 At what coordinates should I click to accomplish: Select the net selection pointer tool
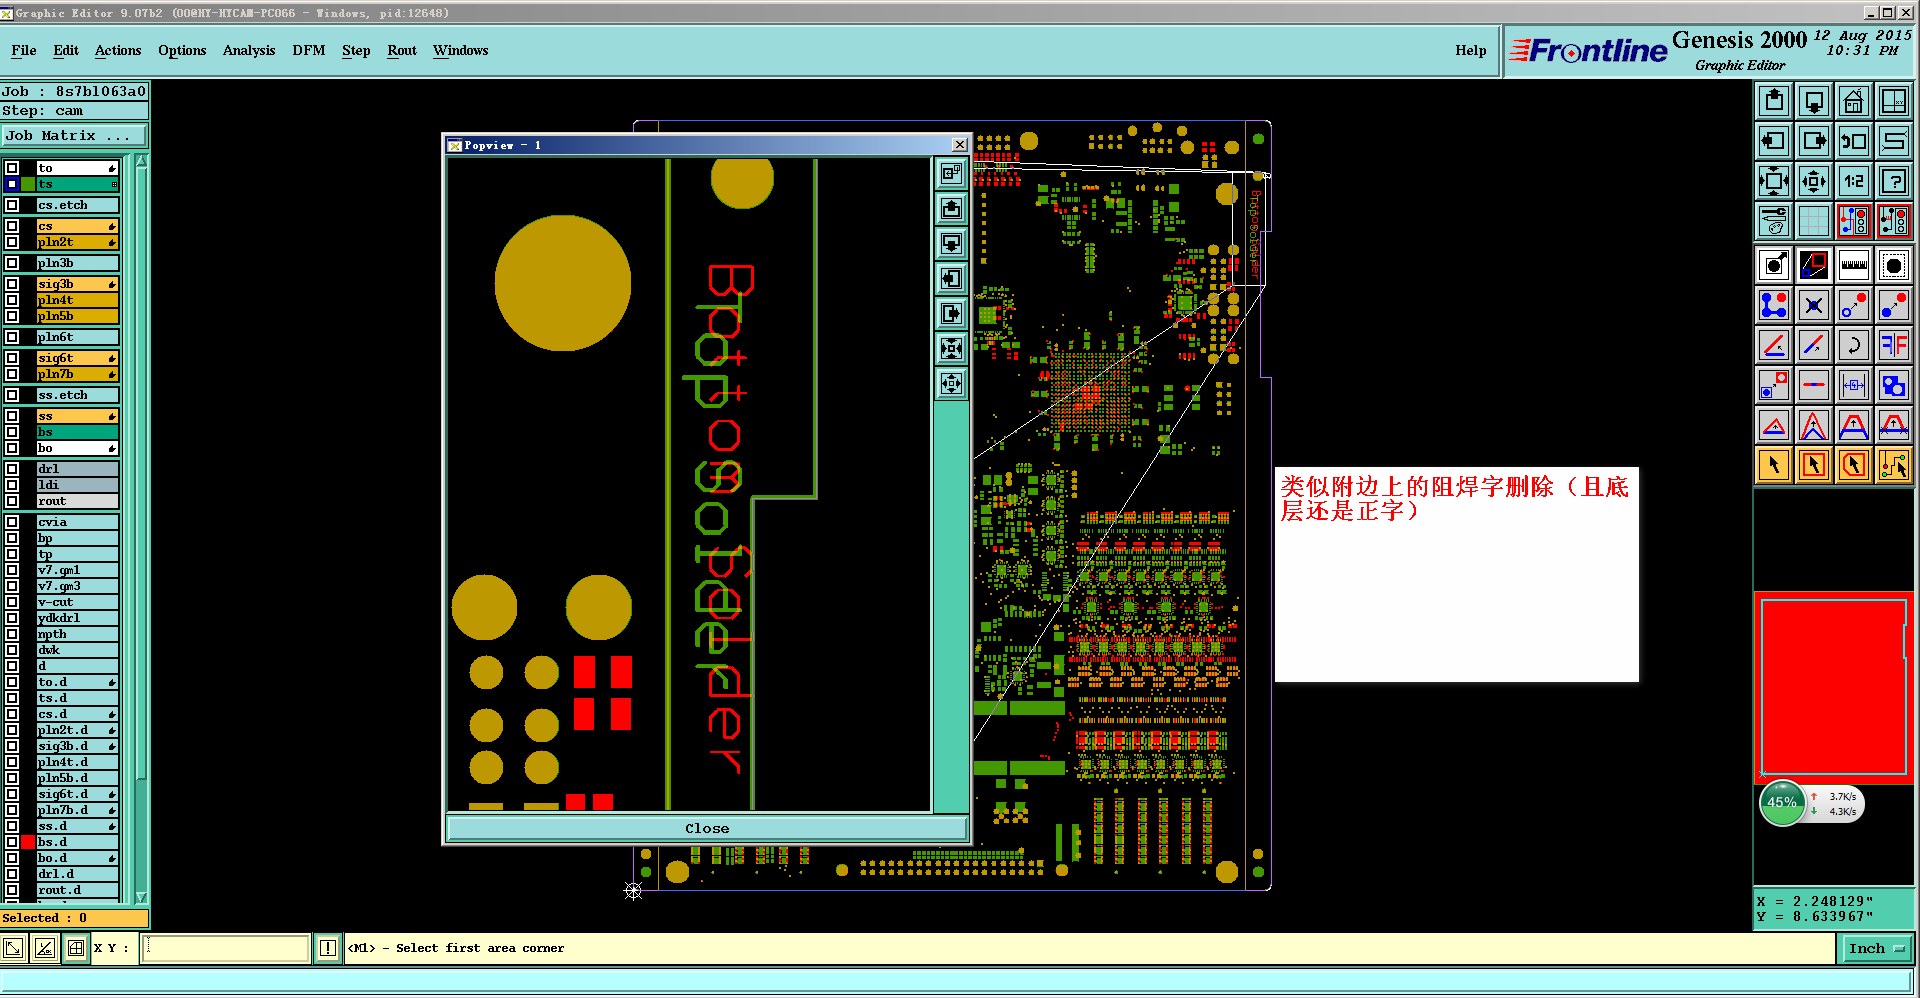pos(1893,465)
